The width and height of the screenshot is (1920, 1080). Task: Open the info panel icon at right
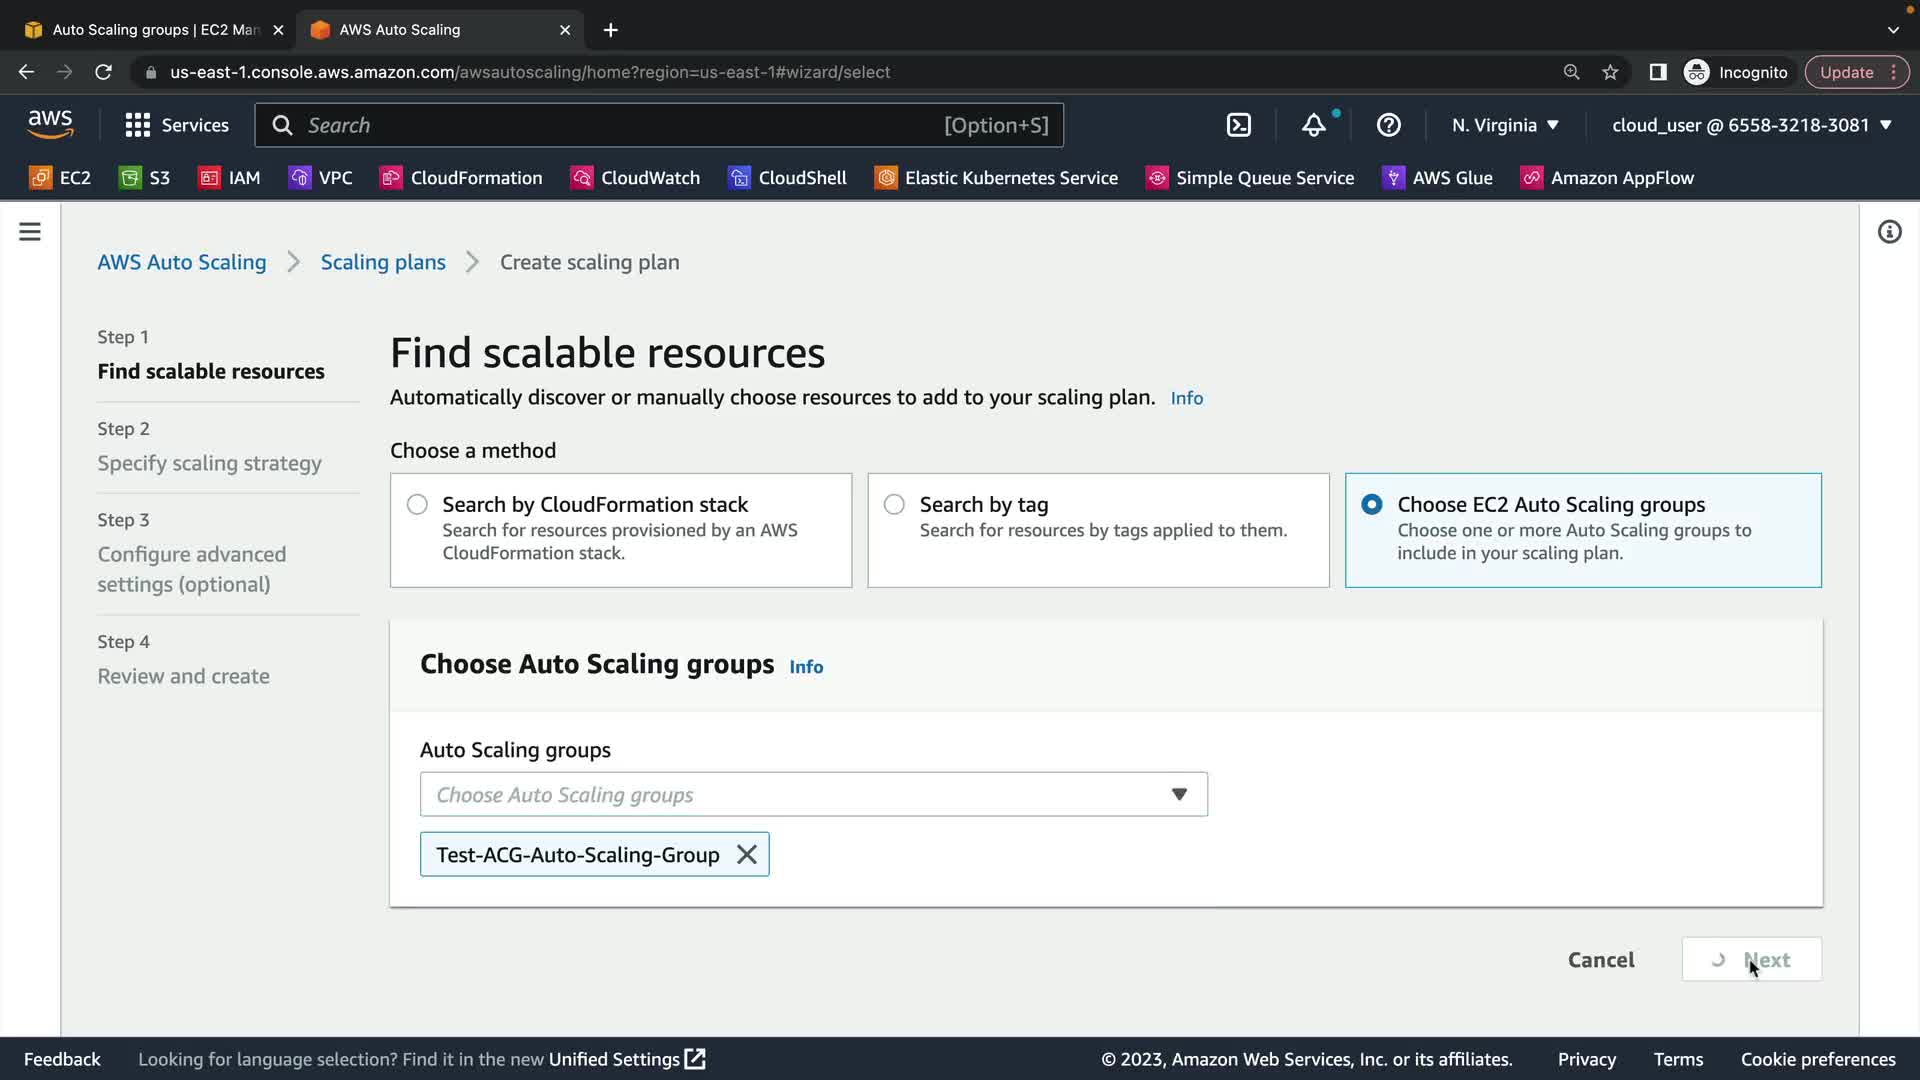coord(1889,232)
